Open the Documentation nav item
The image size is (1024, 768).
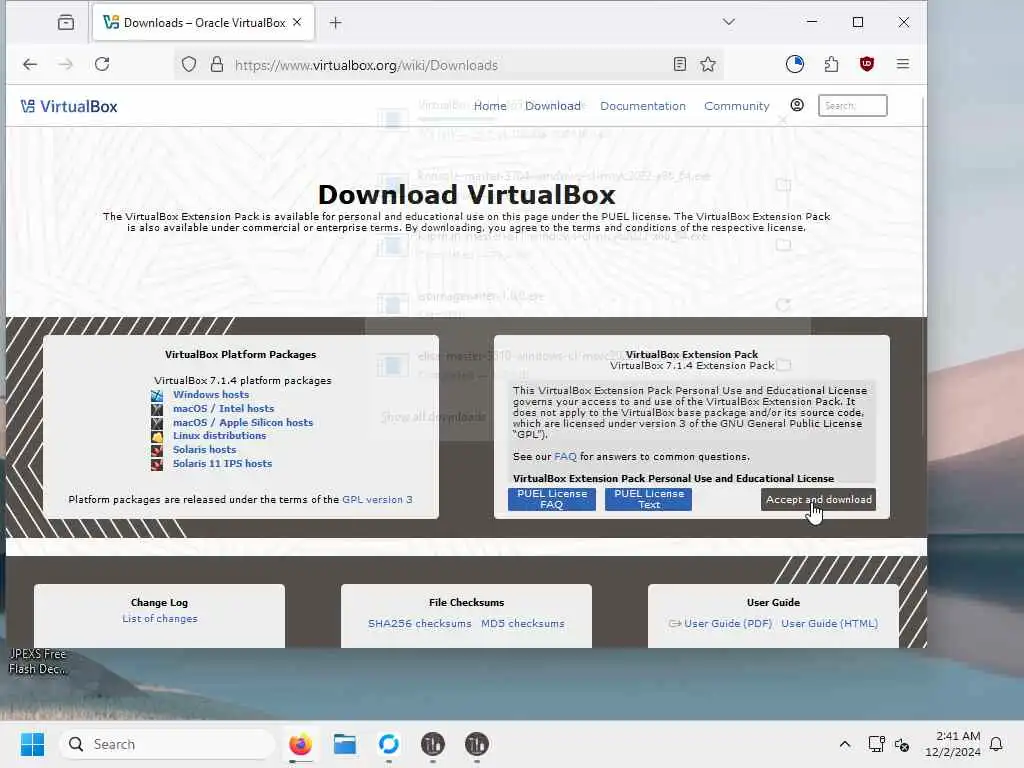tap(643, 106)
